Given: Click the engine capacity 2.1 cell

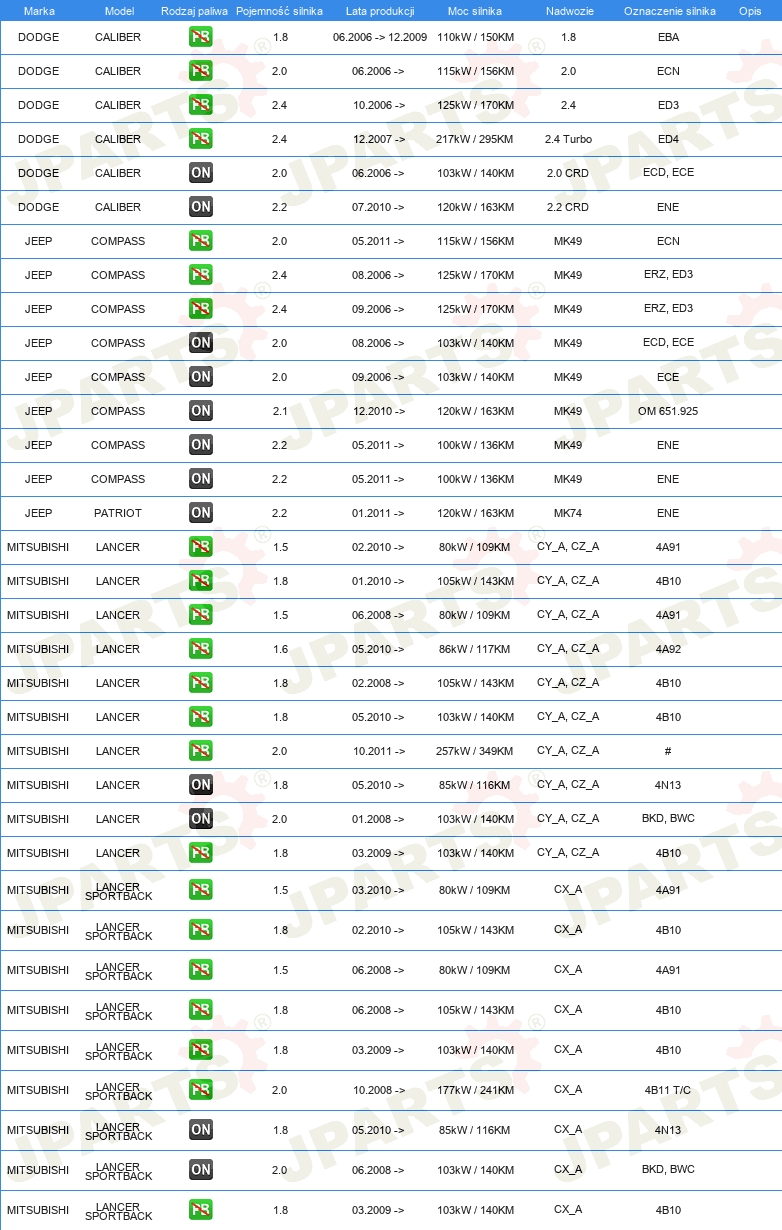Looking at the screenshot, I should tap(279, 411).
